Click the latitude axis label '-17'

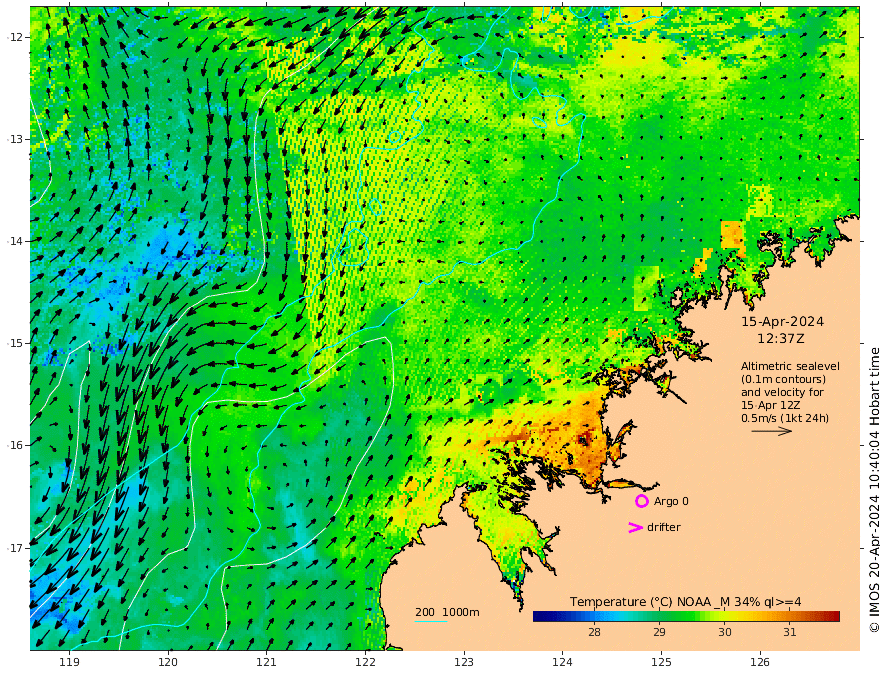[x=15, y=548]
